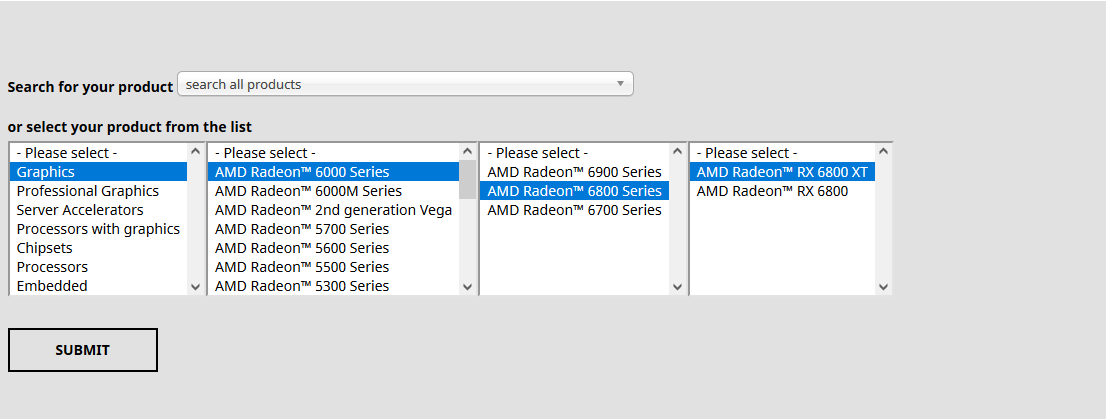This screenshot has width=1106, height=419.
Task: Select Processors with graphics option
Action: point(98,229)
